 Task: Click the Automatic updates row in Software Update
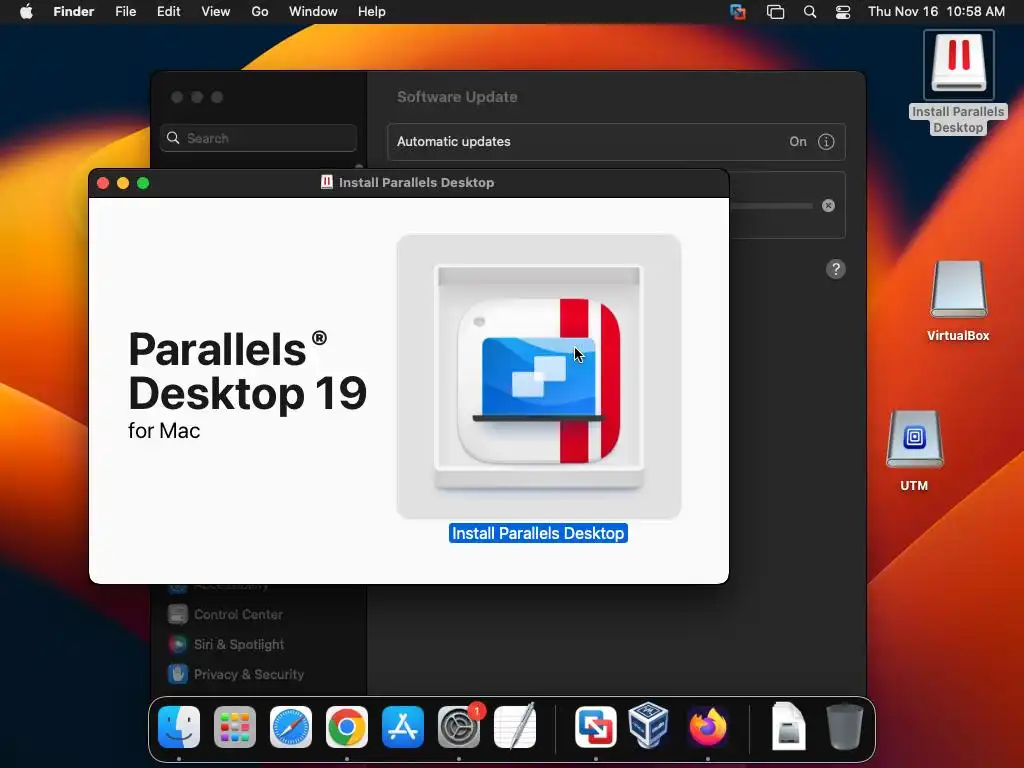tap(616, 142)
